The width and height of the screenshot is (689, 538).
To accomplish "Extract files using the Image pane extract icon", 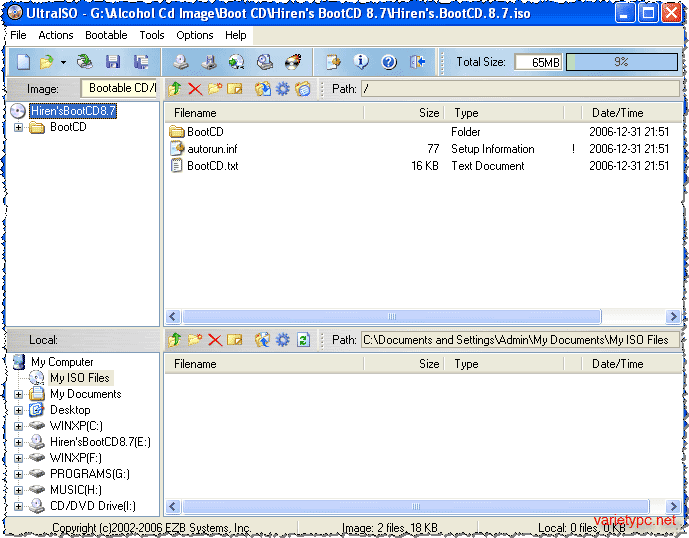I will (262, 89).
